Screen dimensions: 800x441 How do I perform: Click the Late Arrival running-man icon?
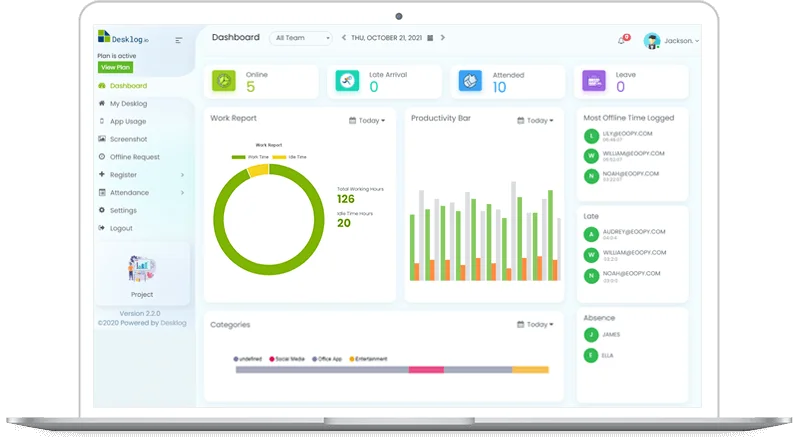pos(347,81)
